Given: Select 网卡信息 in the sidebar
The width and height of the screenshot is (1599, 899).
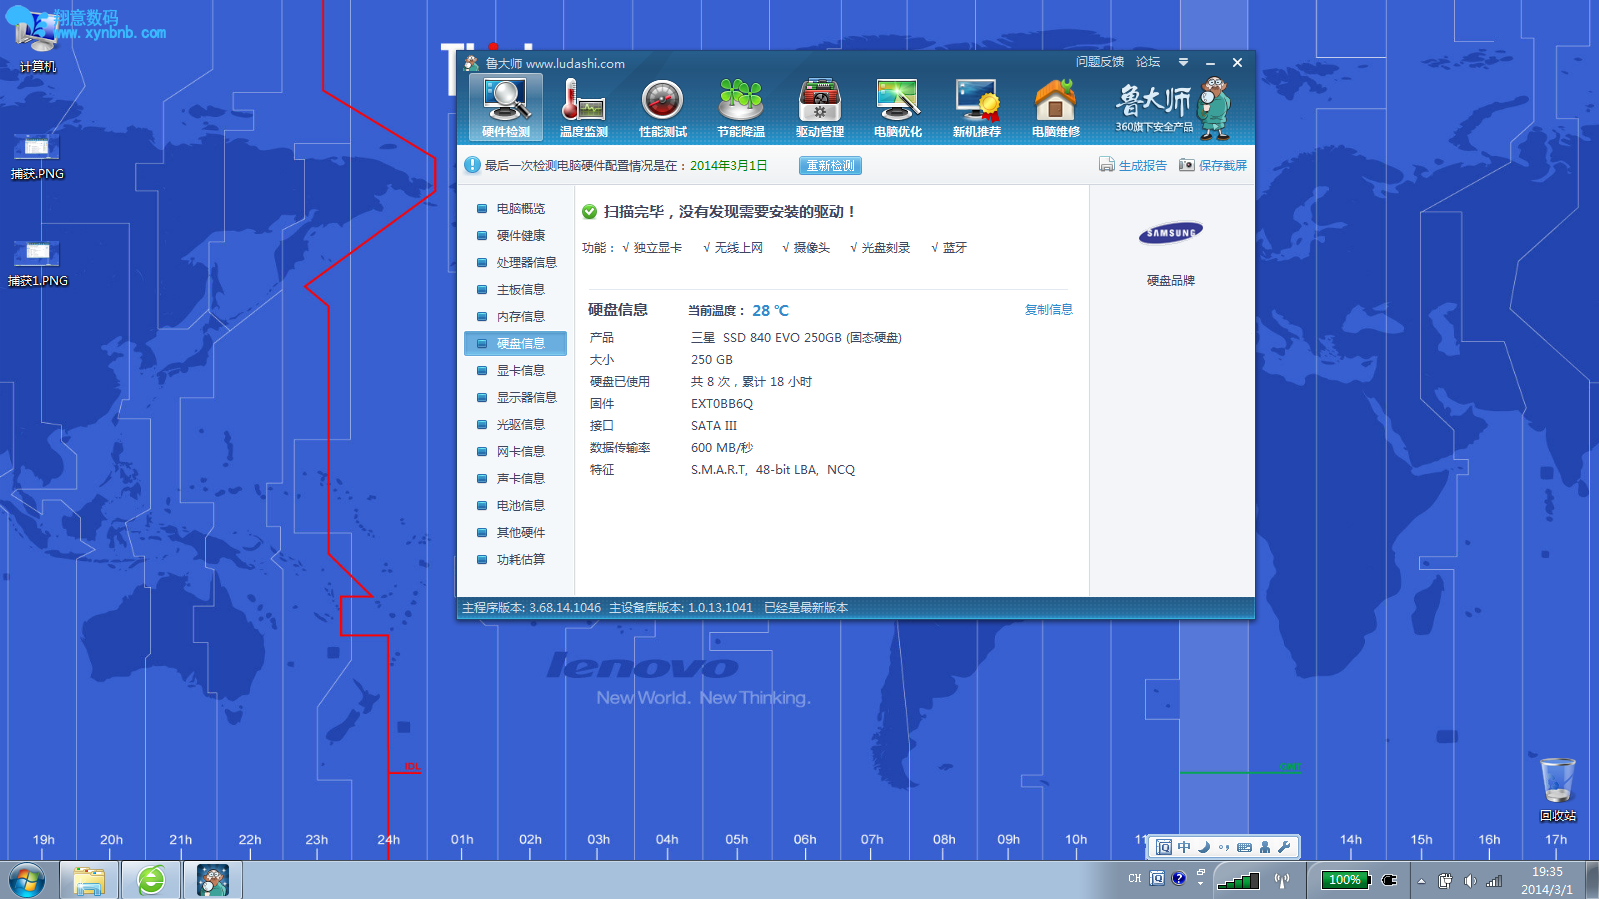Looking at the screenshot, I should 516,451.
